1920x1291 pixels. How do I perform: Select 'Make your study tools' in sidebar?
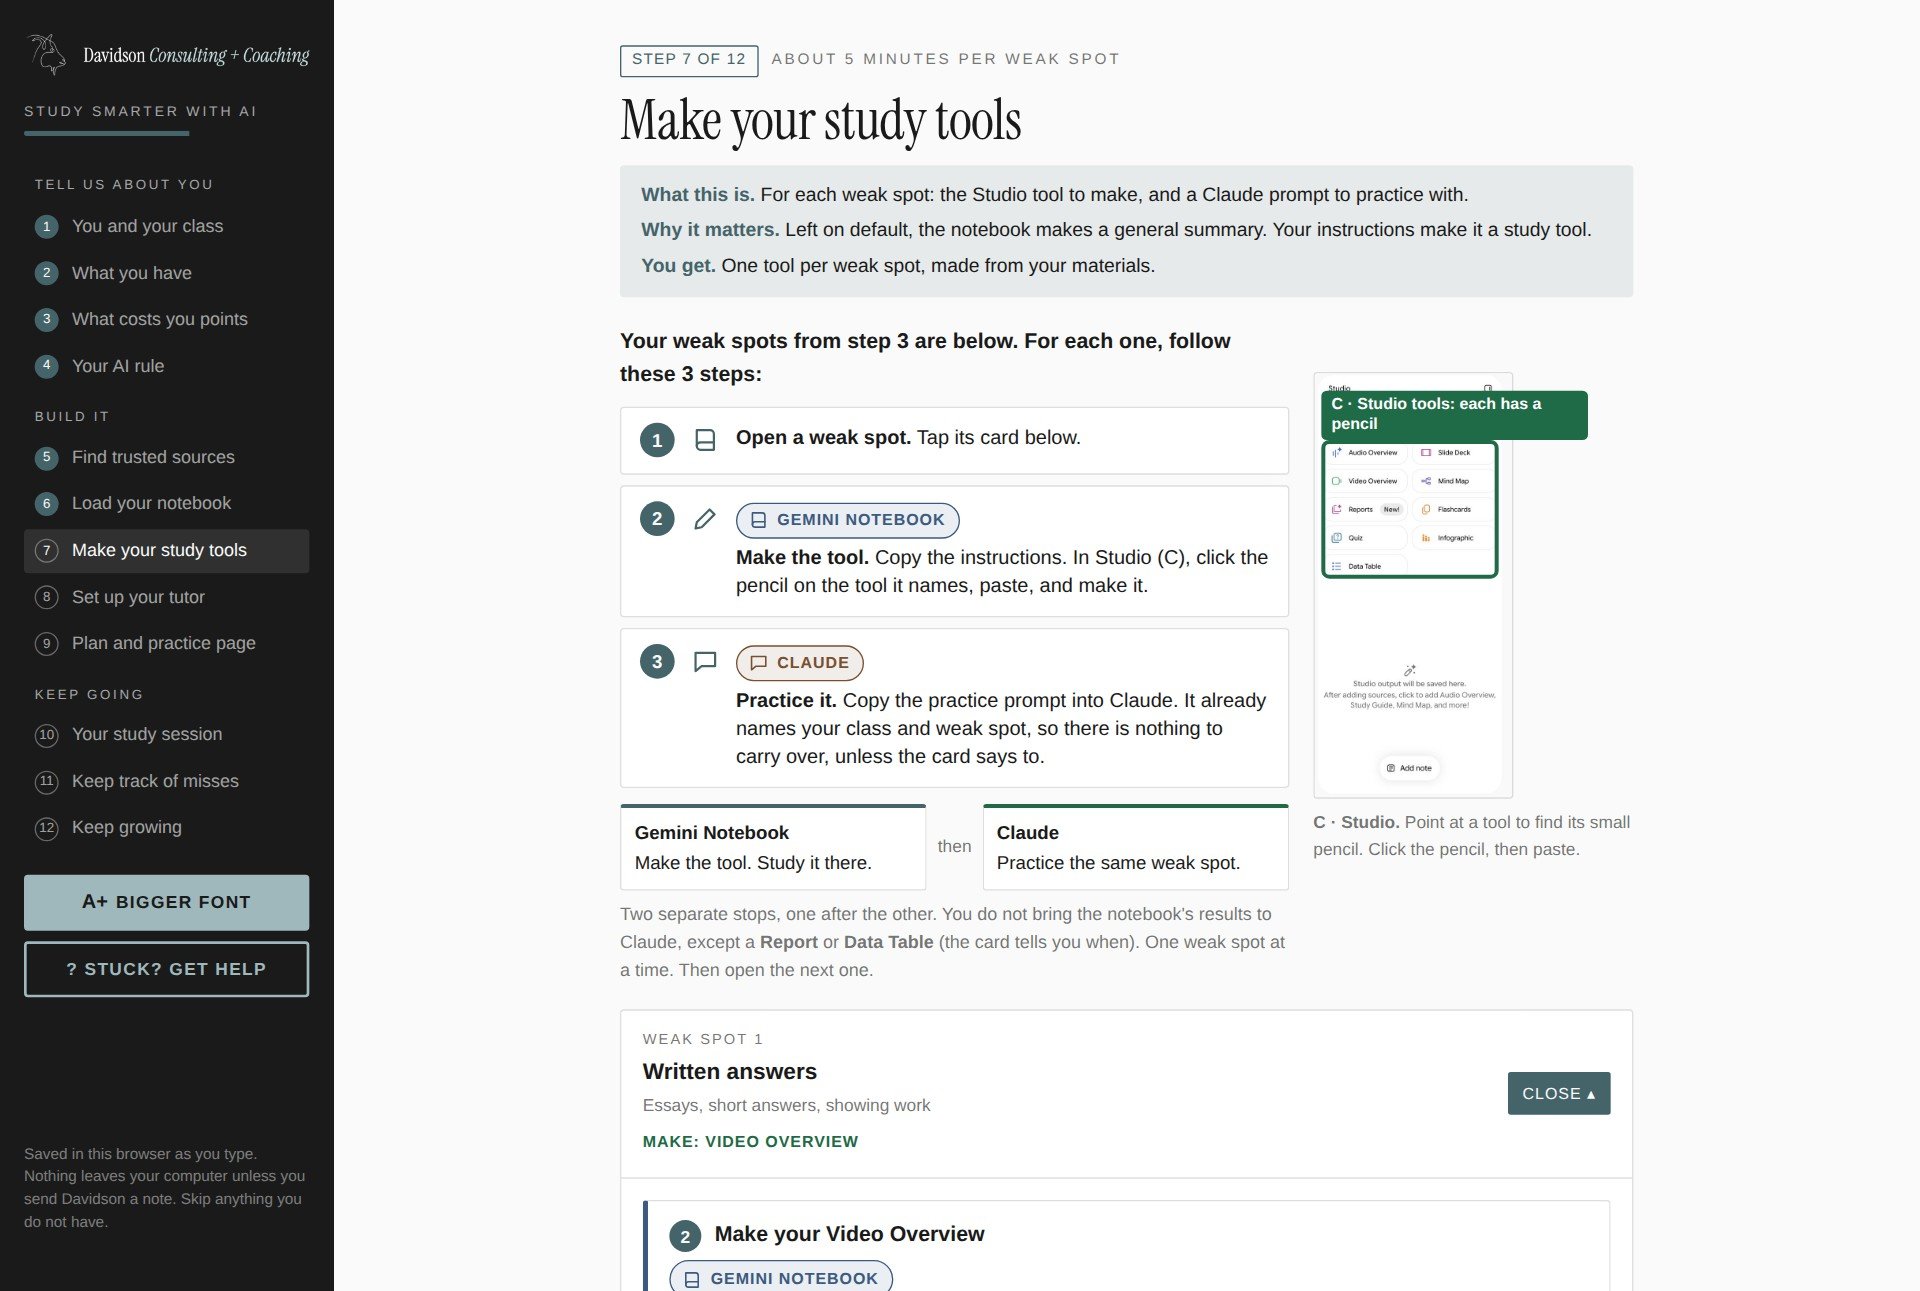pyautogui.click(x=166, y=551)
